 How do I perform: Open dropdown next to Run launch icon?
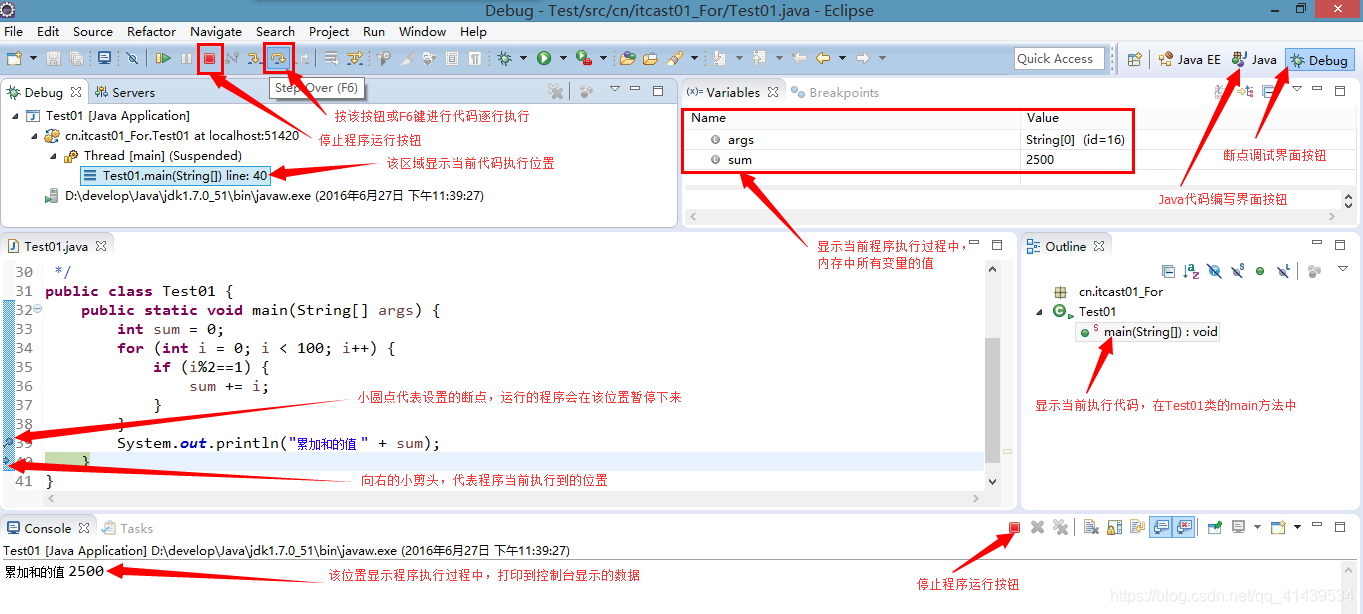[x=563, y=58]
